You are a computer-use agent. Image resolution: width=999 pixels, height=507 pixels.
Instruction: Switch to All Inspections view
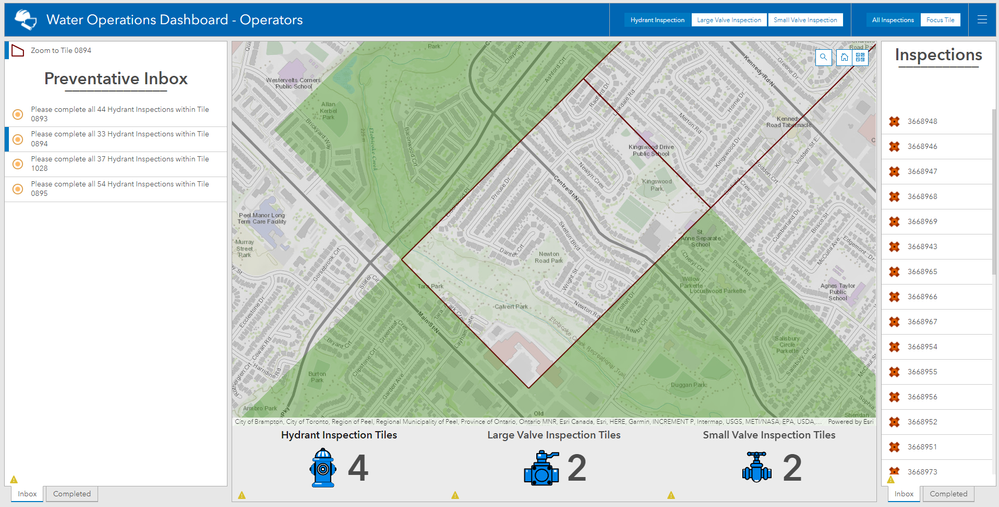[893, 20]
